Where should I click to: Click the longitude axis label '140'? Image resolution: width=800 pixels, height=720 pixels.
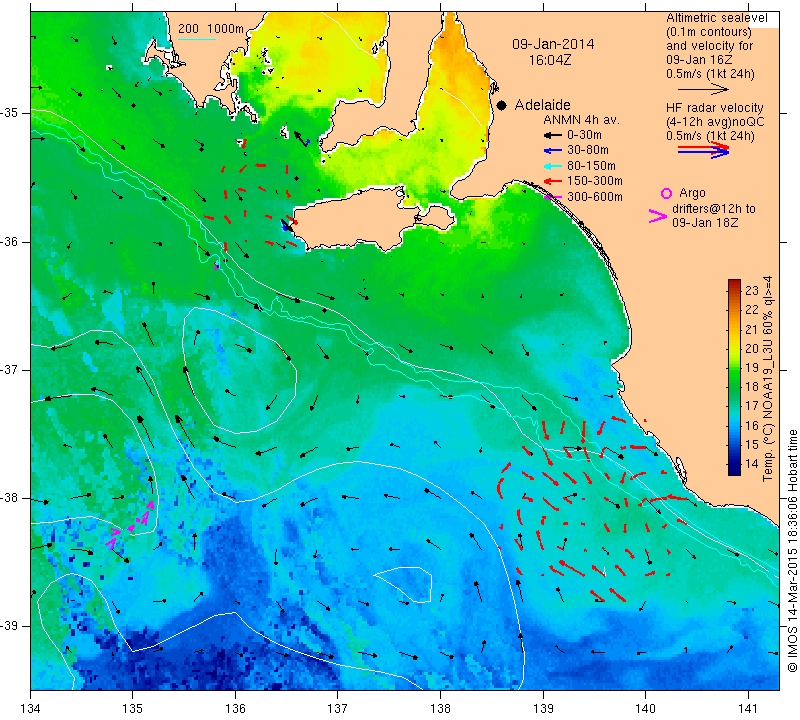coord(646,709)
